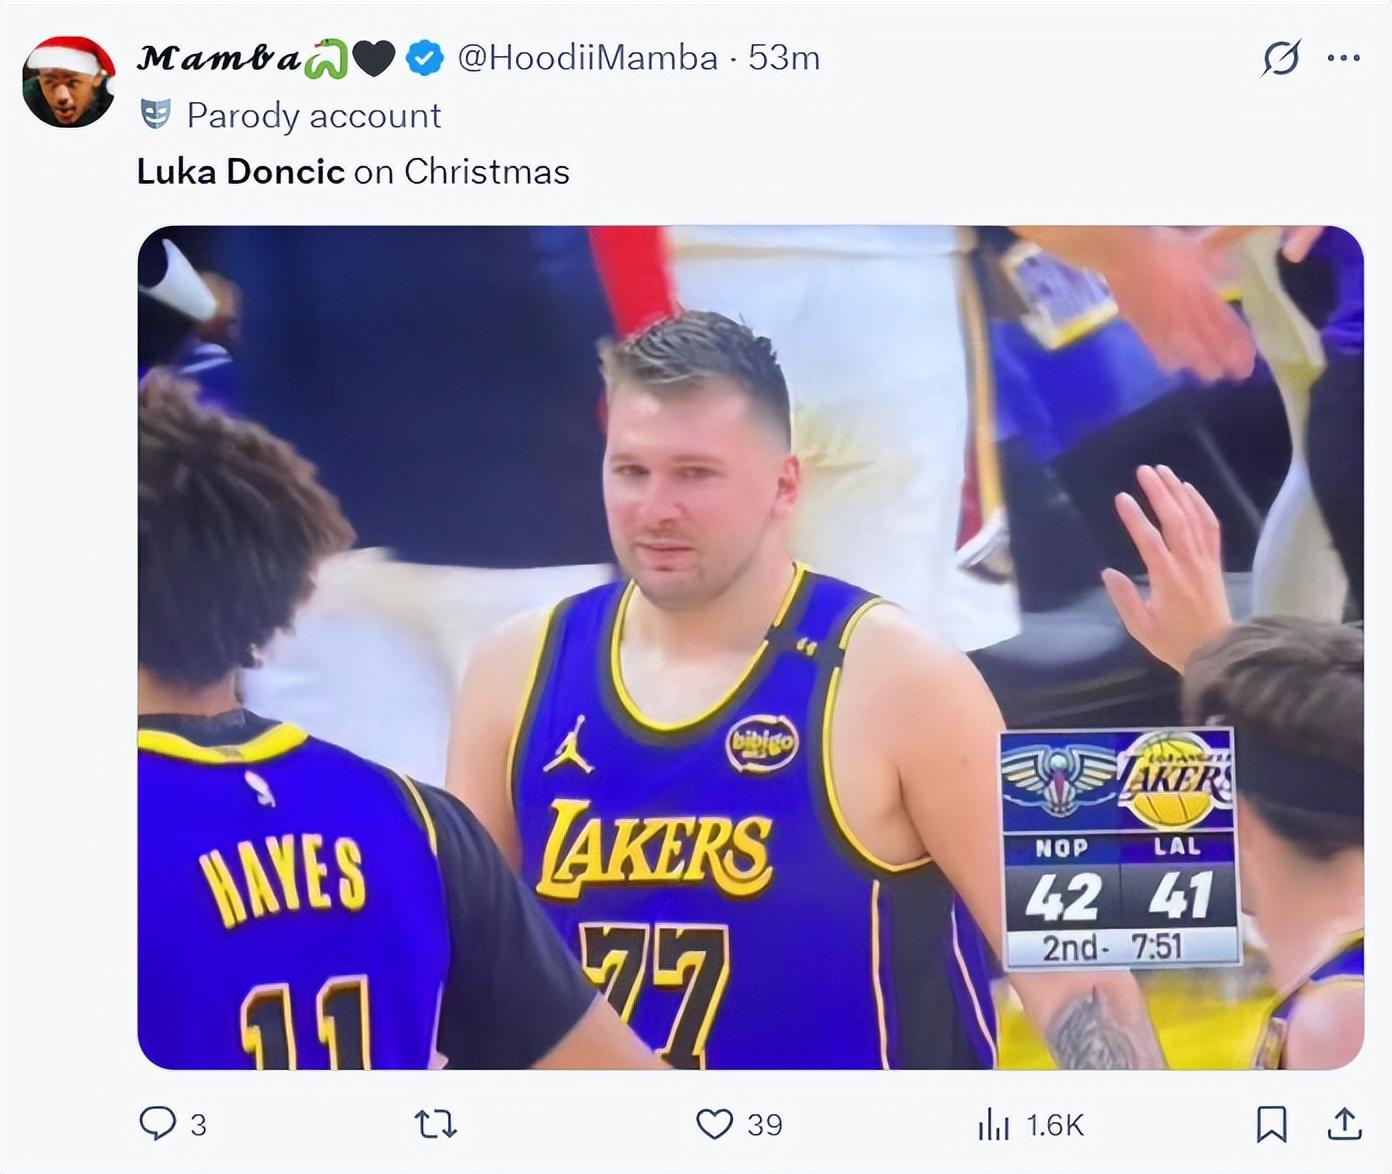
Task: Click the Parody account label
Action: [x=313, y=116]
